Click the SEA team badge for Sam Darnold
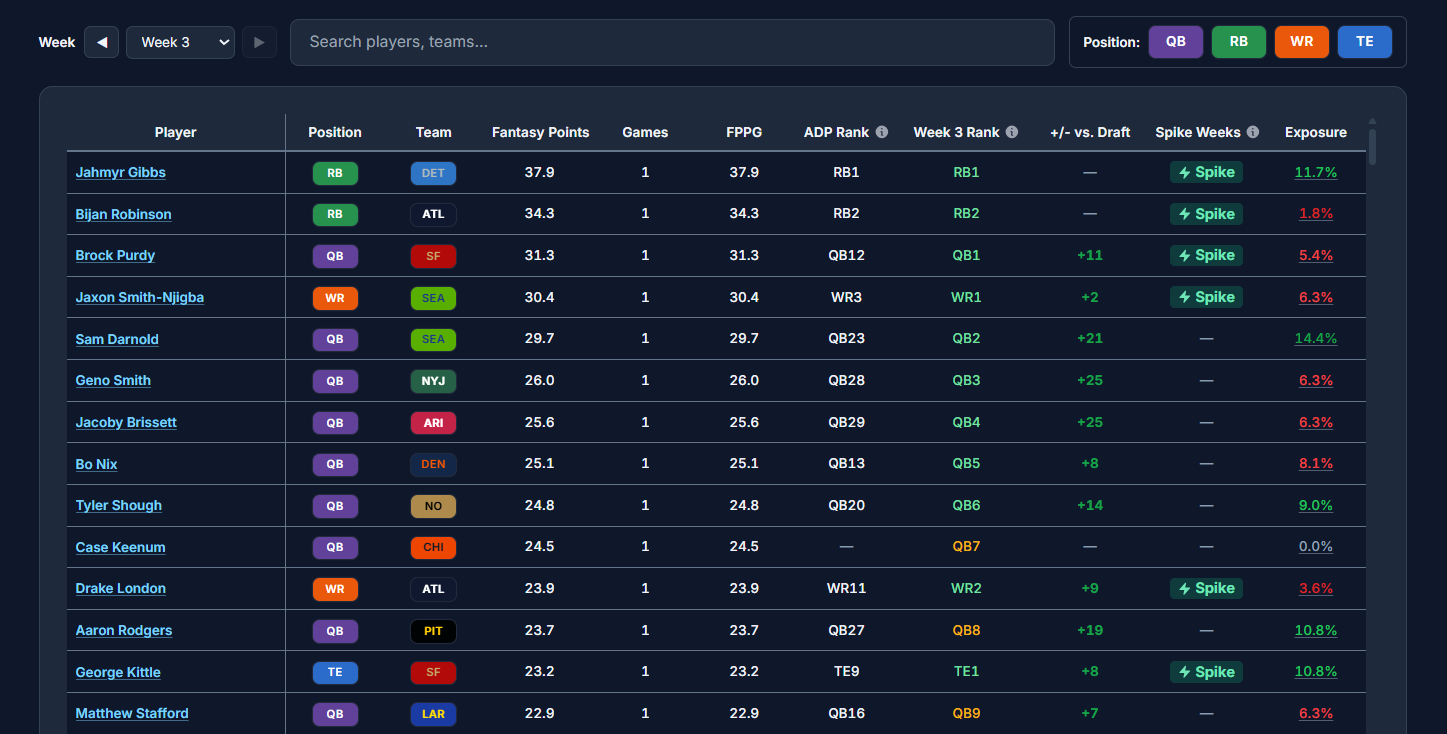The image size is (1447, 734). 433,339
